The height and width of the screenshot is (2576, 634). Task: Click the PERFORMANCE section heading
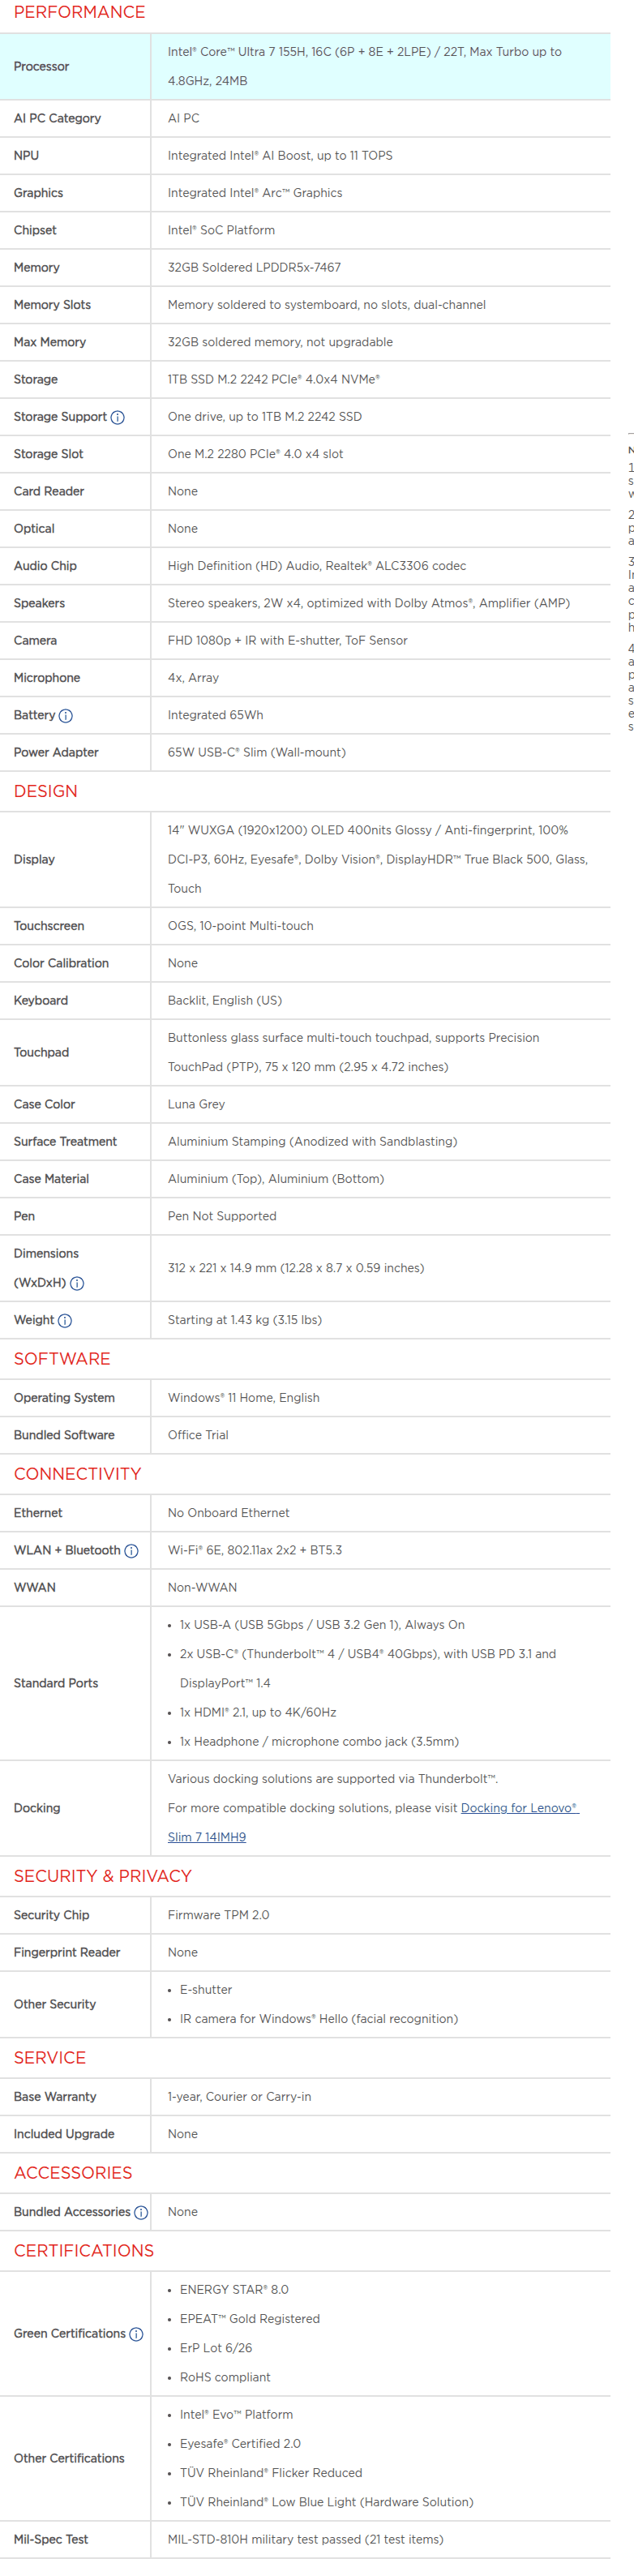(x=79, y=12)
